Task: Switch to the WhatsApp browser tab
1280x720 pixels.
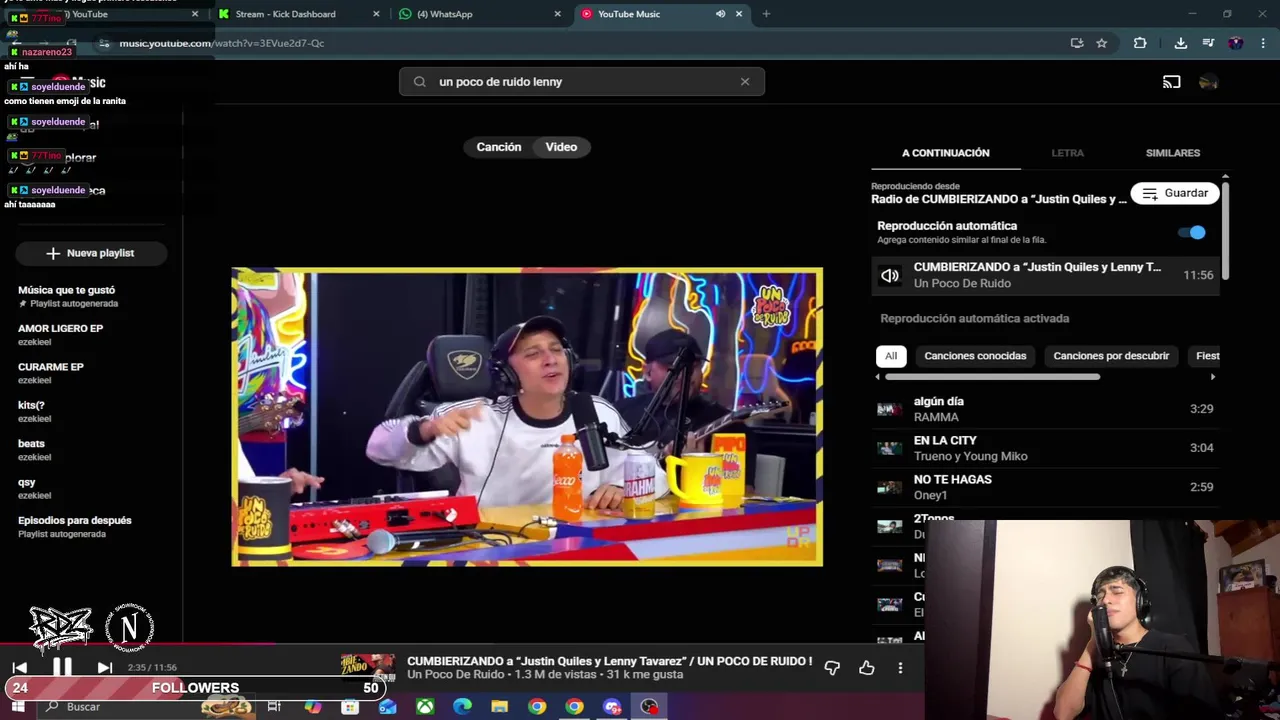Action: (x=480, y=14)
